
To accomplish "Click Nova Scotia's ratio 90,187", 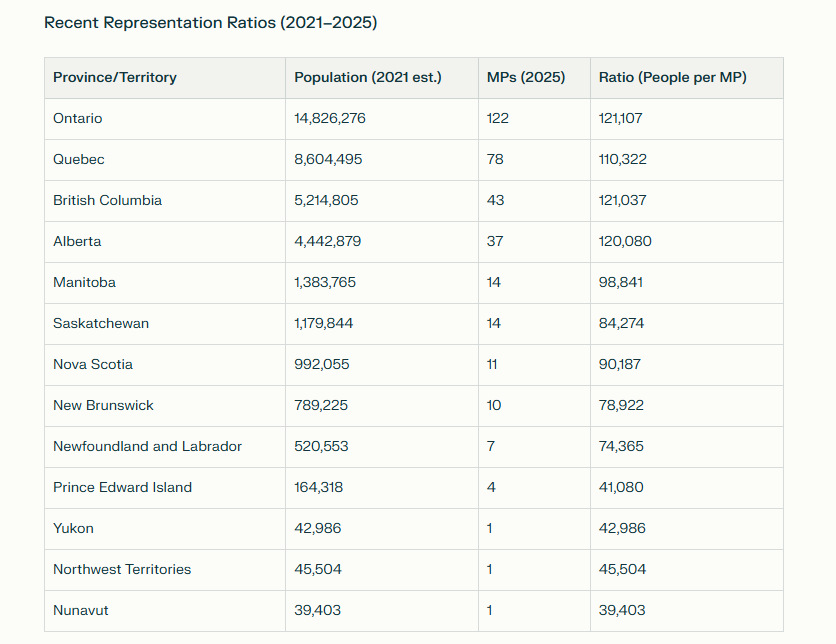I will point(620,365).
